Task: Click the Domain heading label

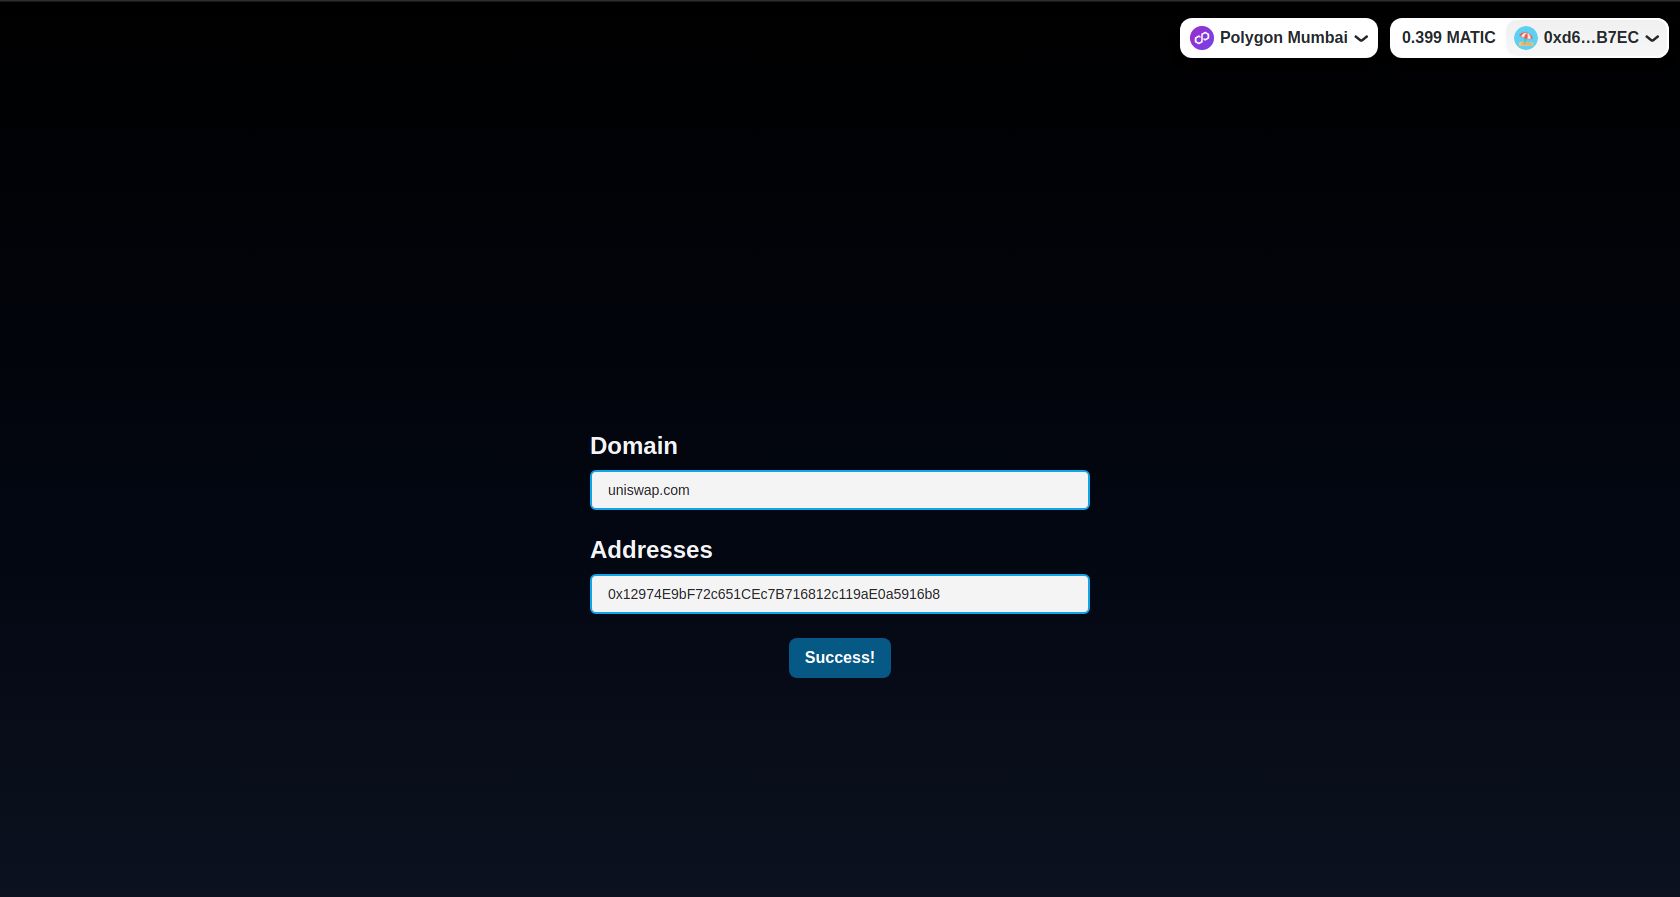Action: 634,446
